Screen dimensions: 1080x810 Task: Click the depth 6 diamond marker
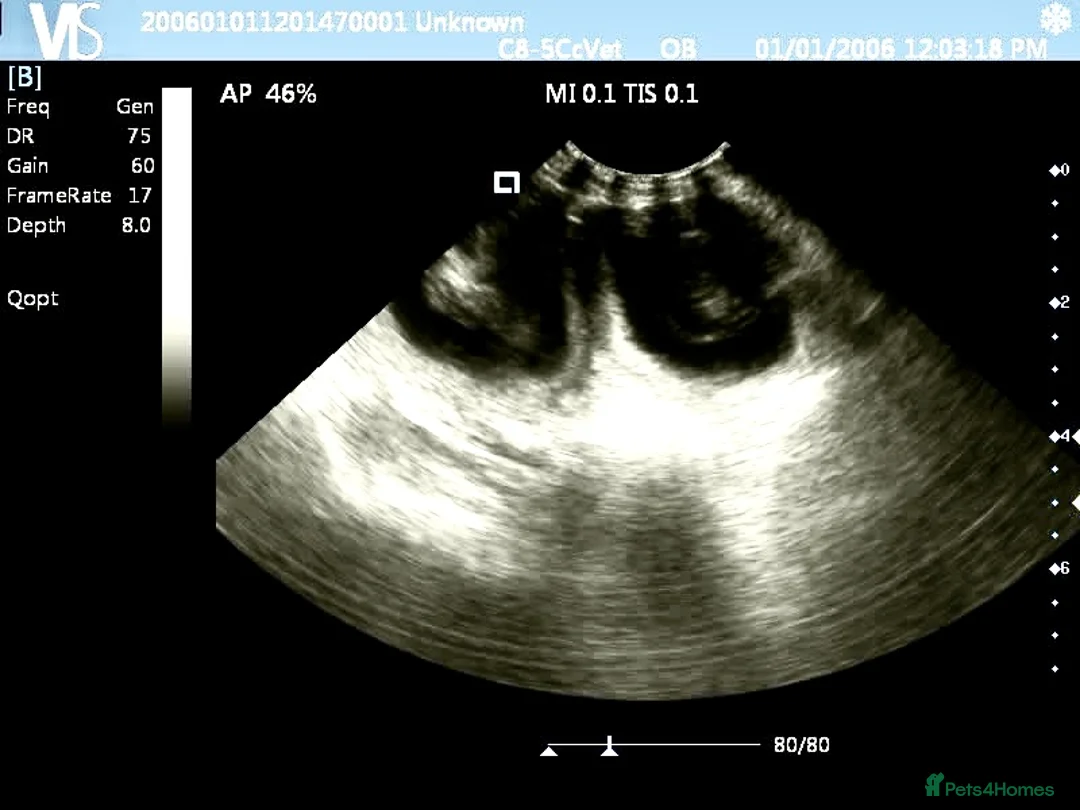point(1058,568)
